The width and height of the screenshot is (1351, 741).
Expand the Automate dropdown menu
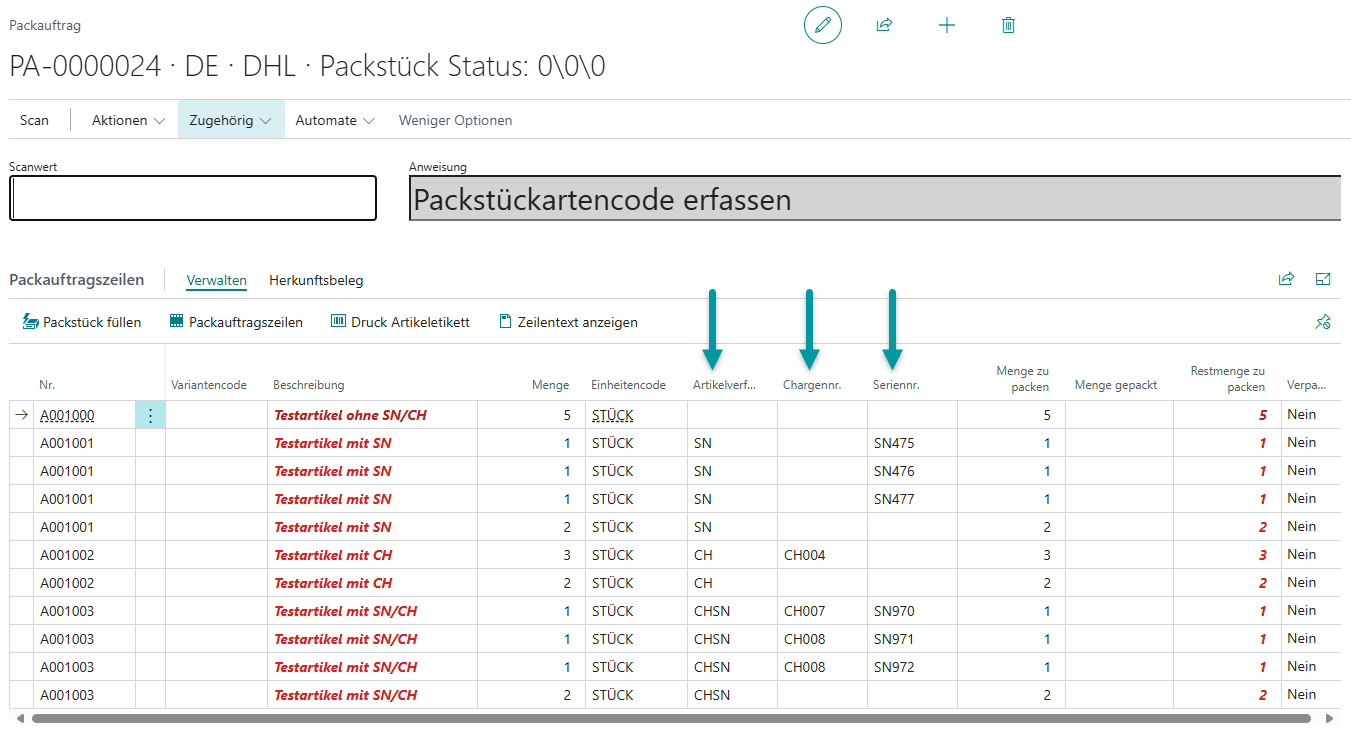[335, 120]
